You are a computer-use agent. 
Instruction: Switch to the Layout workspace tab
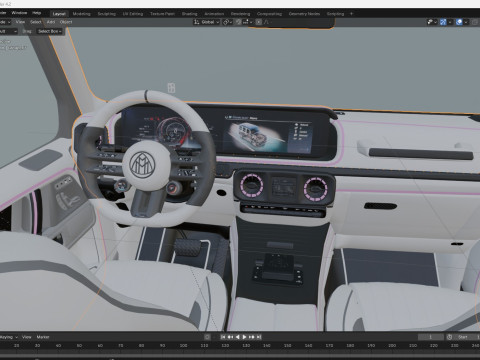59,14
